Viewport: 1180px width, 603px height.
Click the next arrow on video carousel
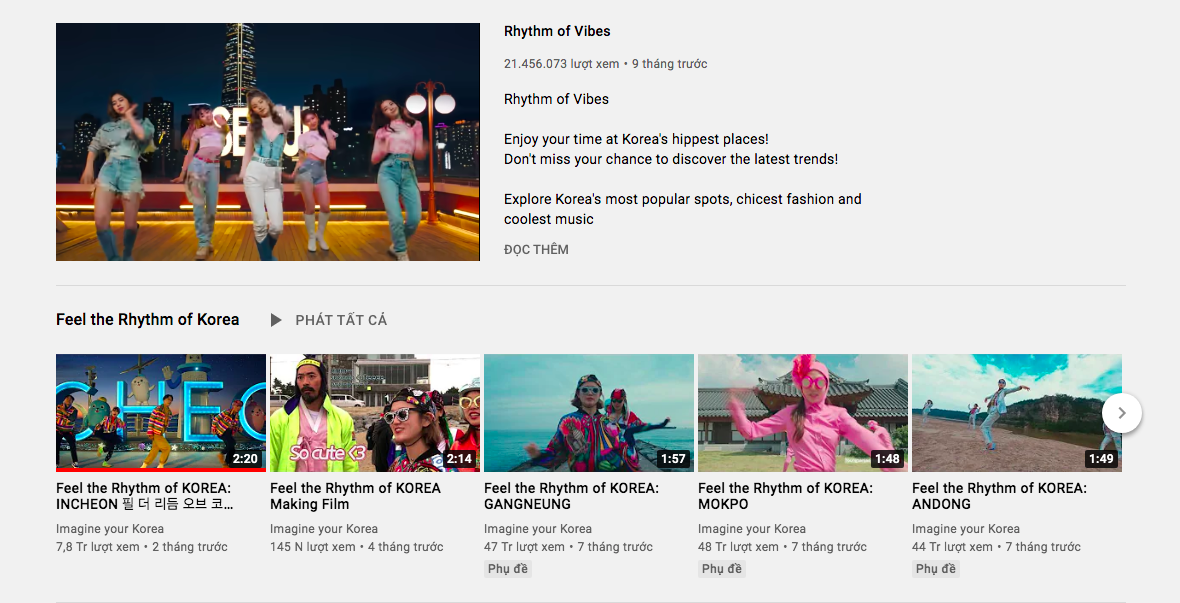[x=1122, y=413]
